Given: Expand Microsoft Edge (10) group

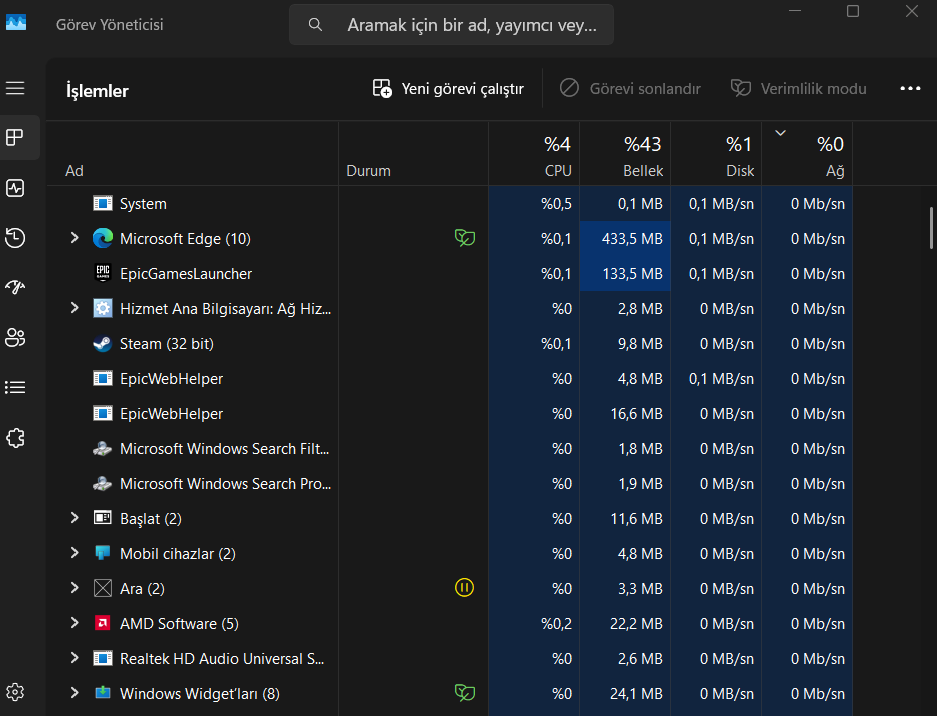Looking at the screenshot, I should pos(75,238).
